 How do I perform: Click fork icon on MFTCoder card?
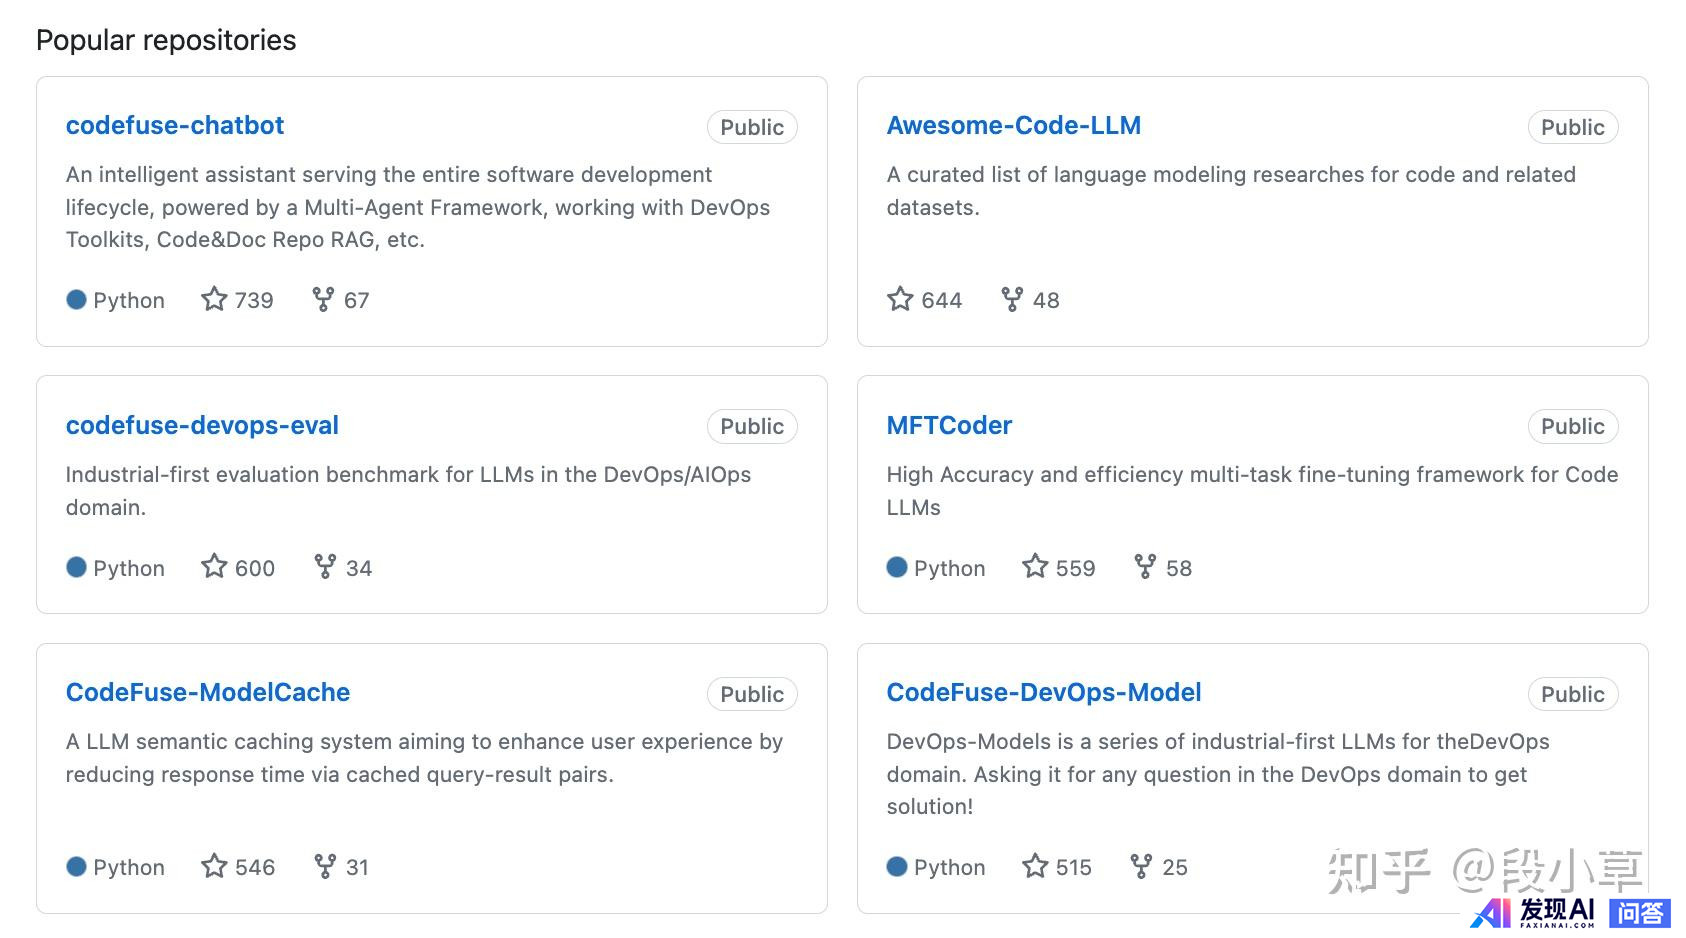pos(1145,567)
